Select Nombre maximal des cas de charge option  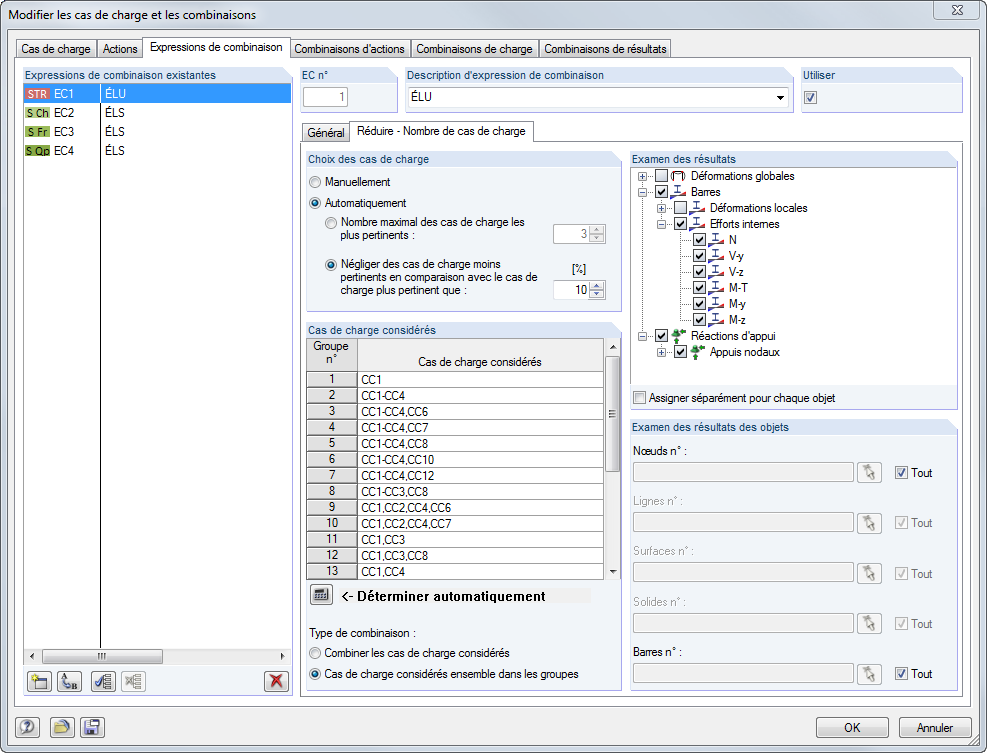click(330, 223)
